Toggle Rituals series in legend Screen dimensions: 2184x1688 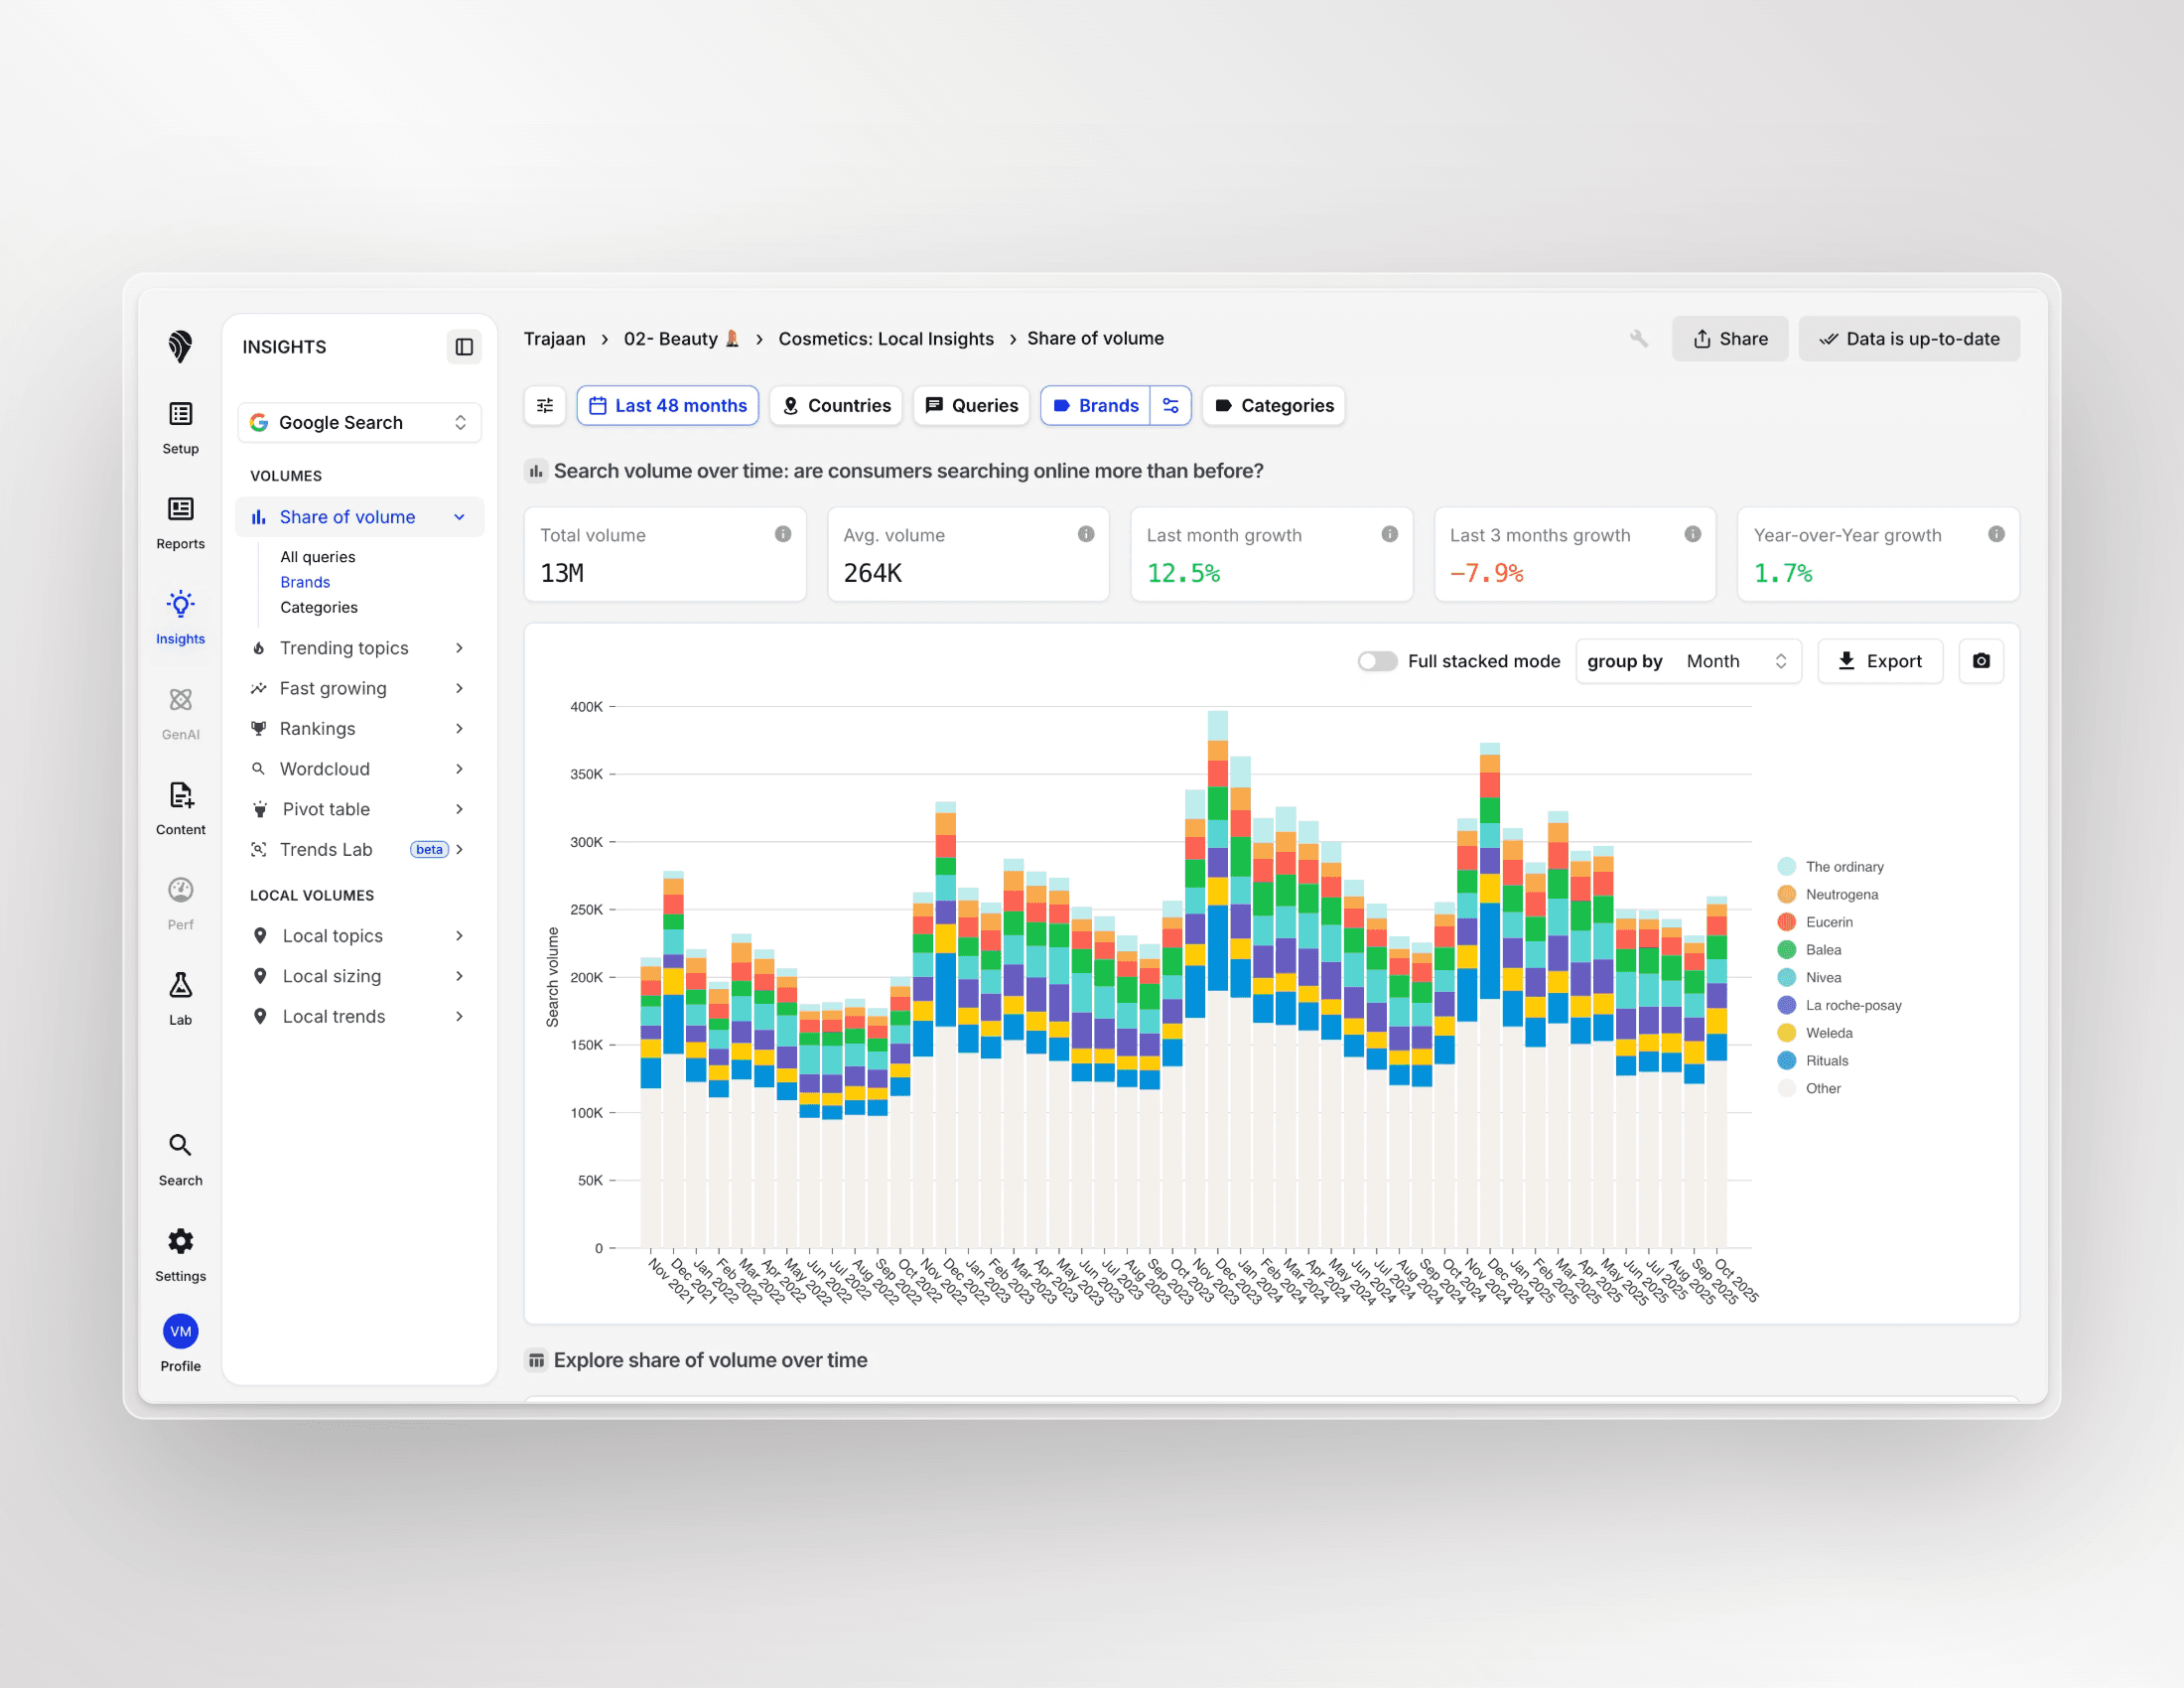[x=1826, y=1061]
